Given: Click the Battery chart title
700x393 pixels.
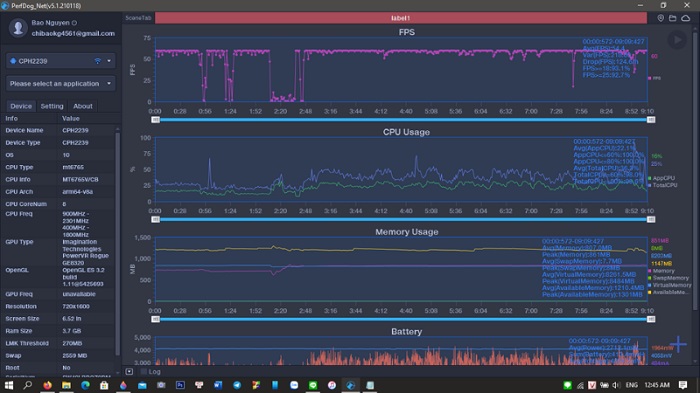Looking at the screenshot, I should tap(406, 331).
